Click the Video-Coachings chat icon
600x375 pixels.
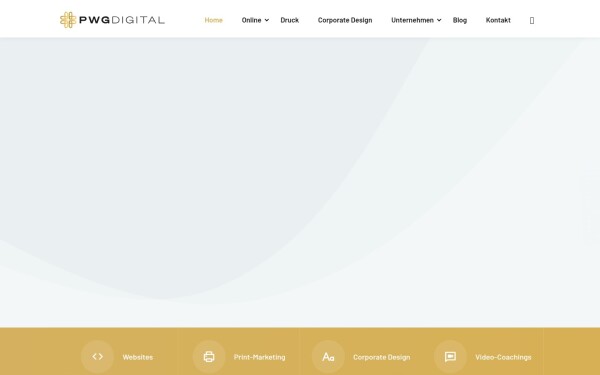point(450,357)
